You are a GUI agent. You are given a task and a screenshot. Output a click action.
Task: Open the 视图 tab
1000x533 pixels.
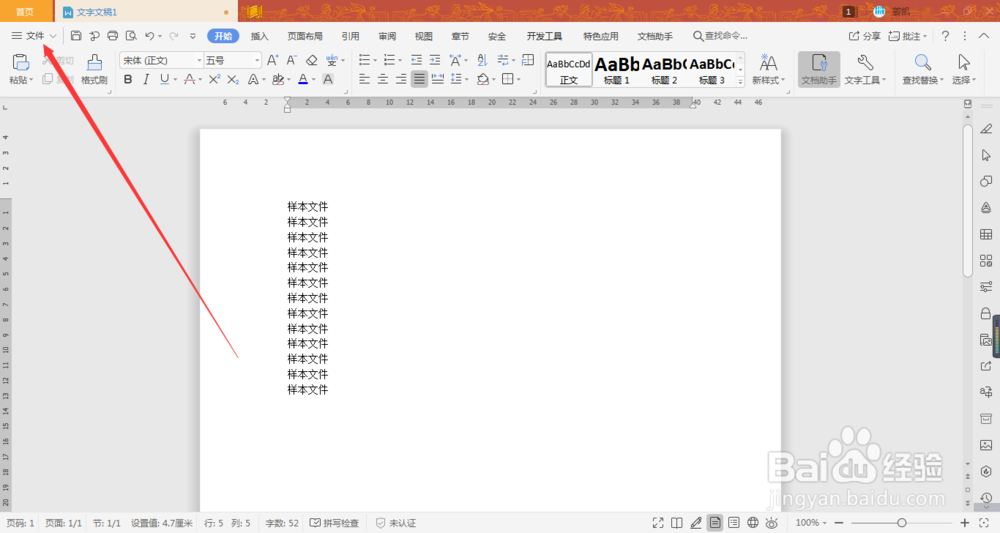click(423, 36)
